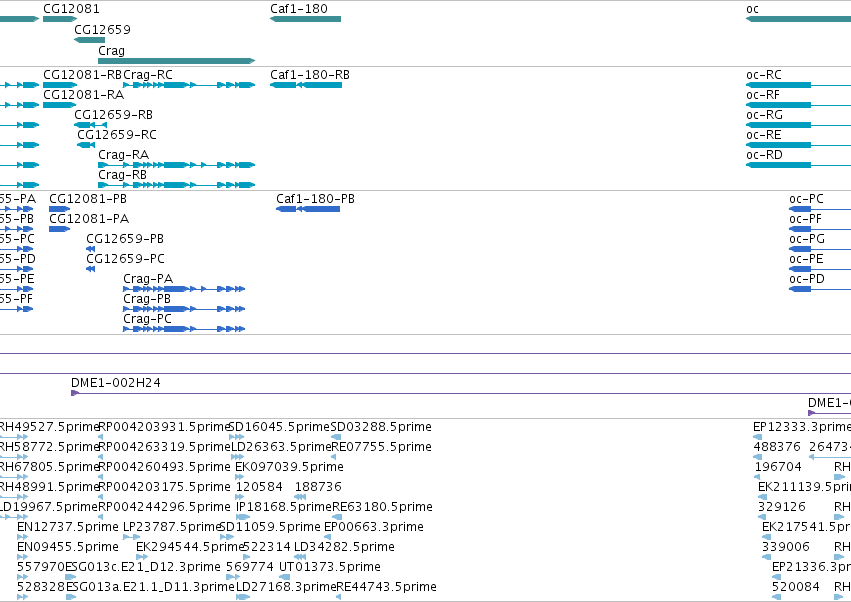
Task: Click the LD34282.5prime EST
Action: pyautogui.click(x=300, y=557)
